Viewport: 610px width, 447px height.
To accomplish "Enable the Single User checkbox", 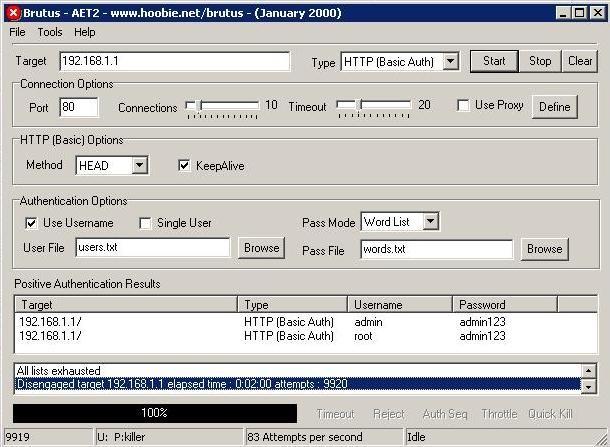I will point(145,223).
